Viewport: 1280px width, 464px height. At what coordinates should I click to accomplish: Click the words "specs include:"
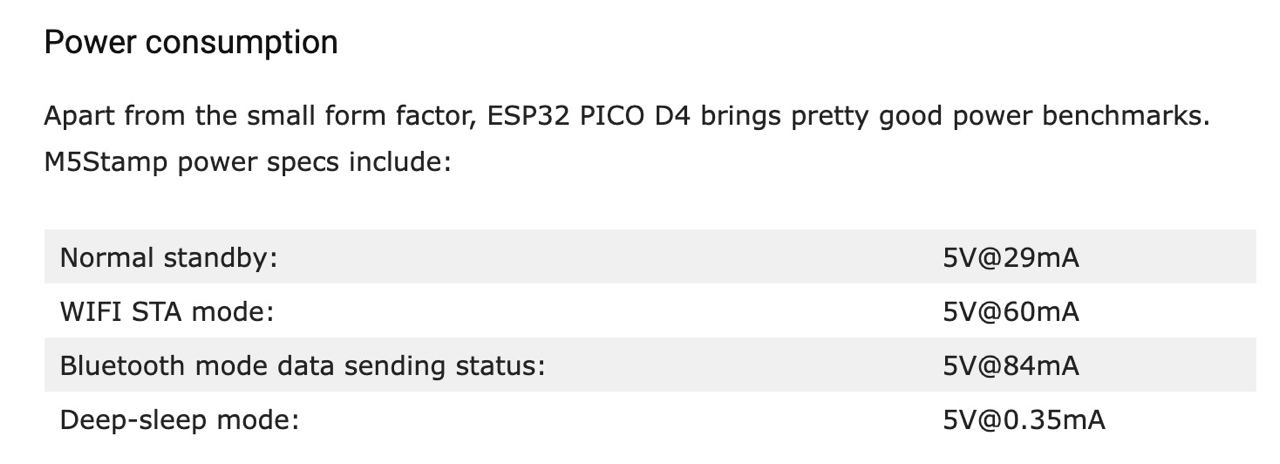pyautogui.click(x=356, y=162)
